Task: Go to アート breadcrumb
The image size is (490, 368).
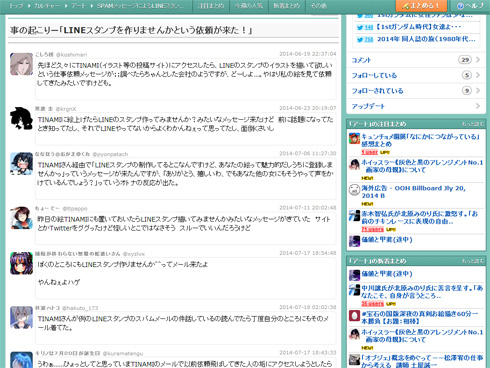Action: tap(78, 6)
